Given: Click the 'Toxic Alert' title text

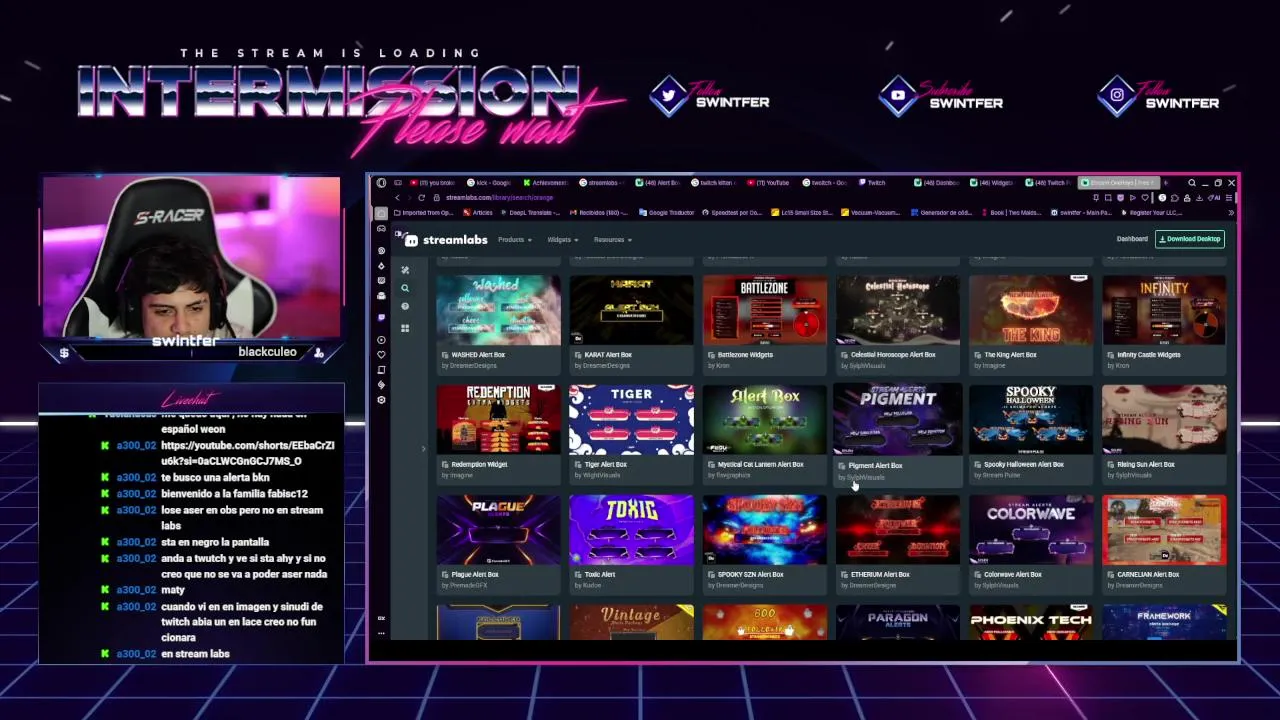Looking at the screenshot, I should [600, 574].
